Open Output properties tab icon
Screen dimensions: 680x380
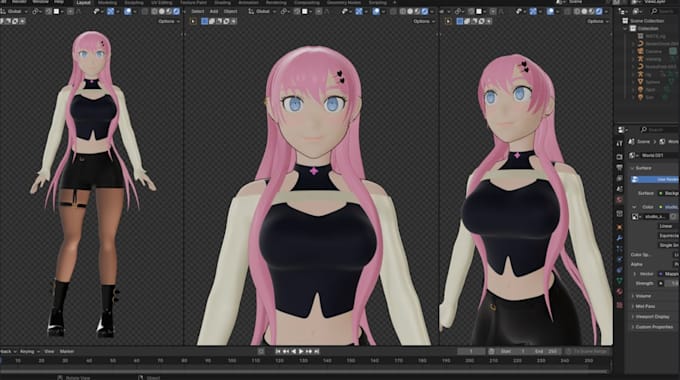coord(619,167)
